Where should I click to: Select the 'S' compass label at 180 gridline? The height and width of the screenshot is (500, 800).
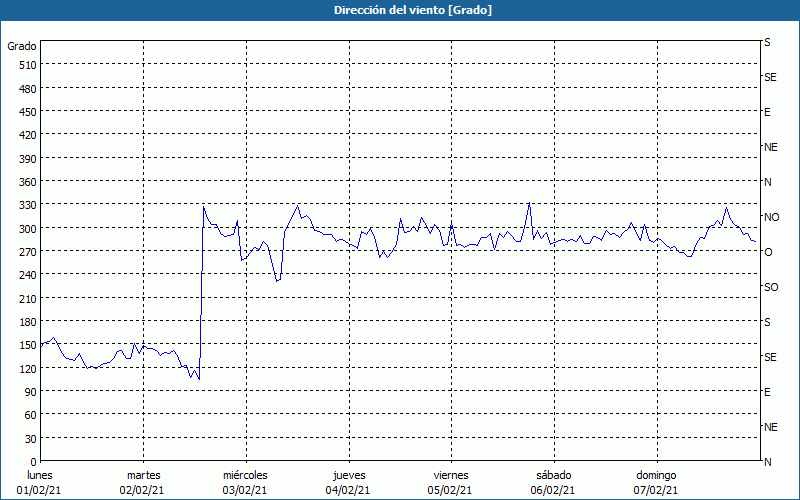(x=767, y=322)
